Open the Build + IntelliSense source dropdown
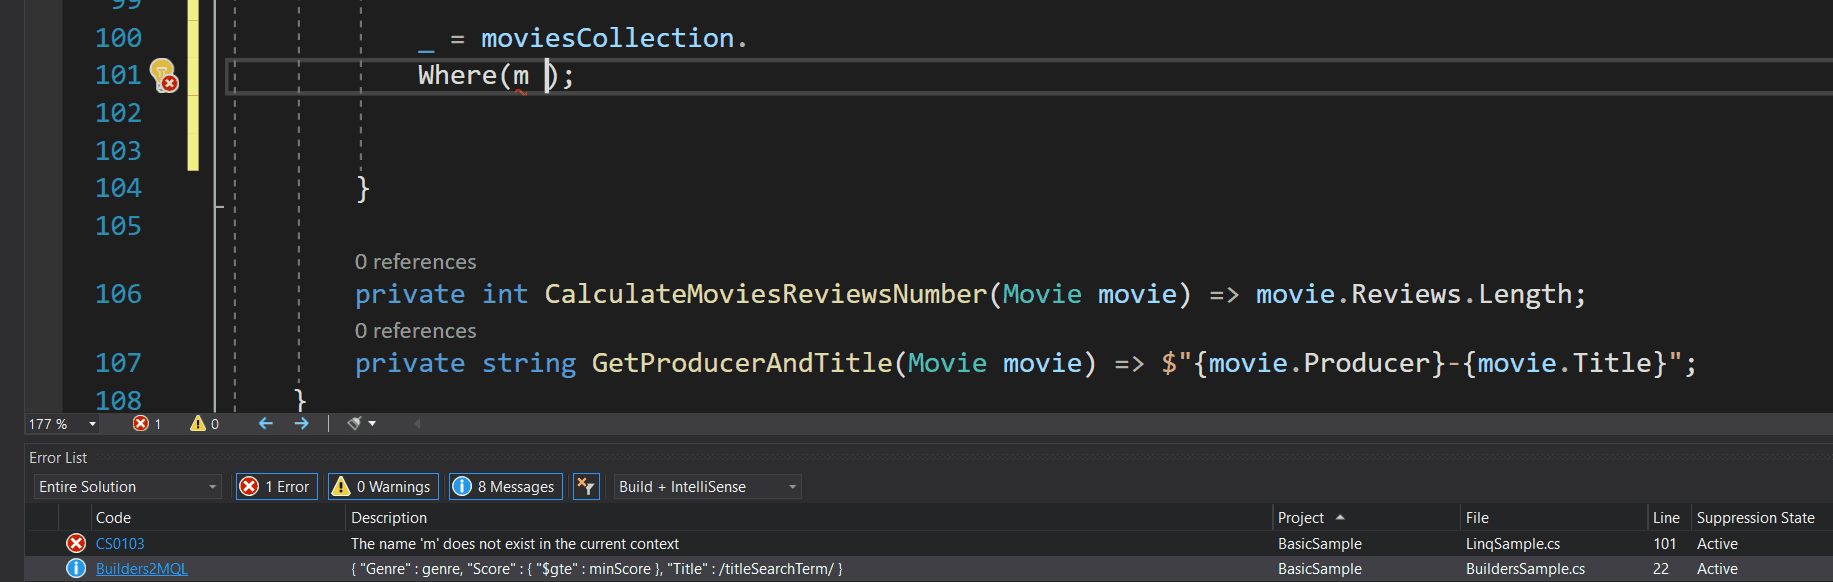The width and height of the screenshot is (1833, 582). [x=707, y=487]
